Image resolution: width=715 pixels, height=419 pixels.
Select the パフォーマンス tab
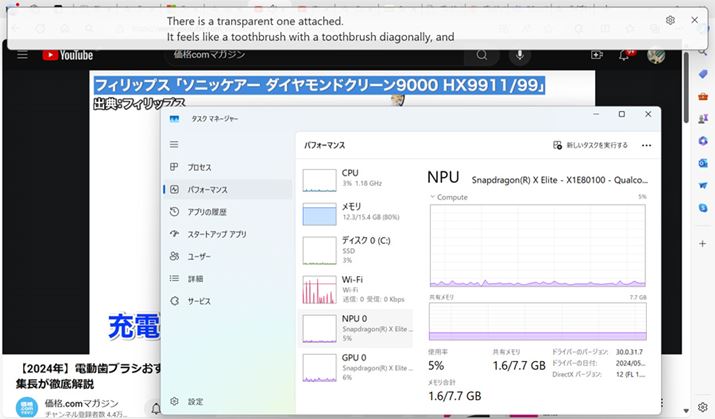207,189
